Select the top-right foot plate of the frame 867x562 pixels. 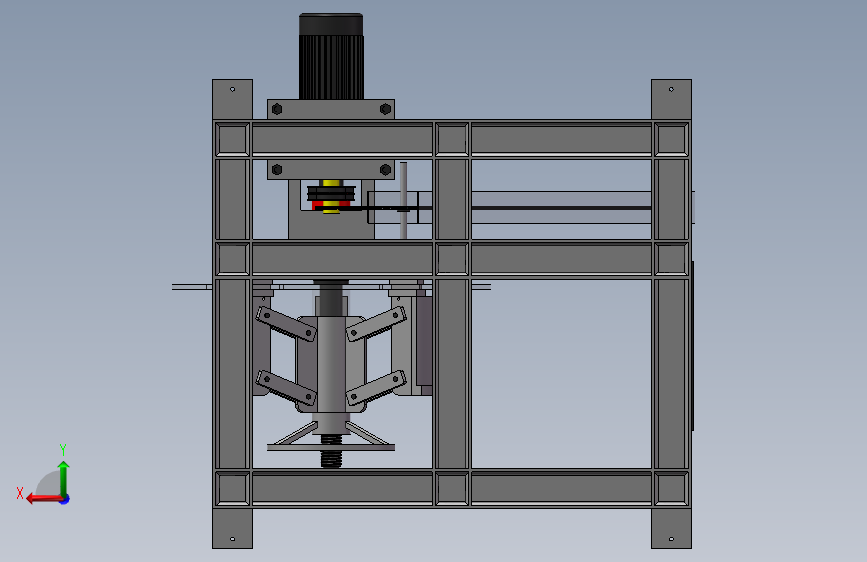(x=671, y=99)
